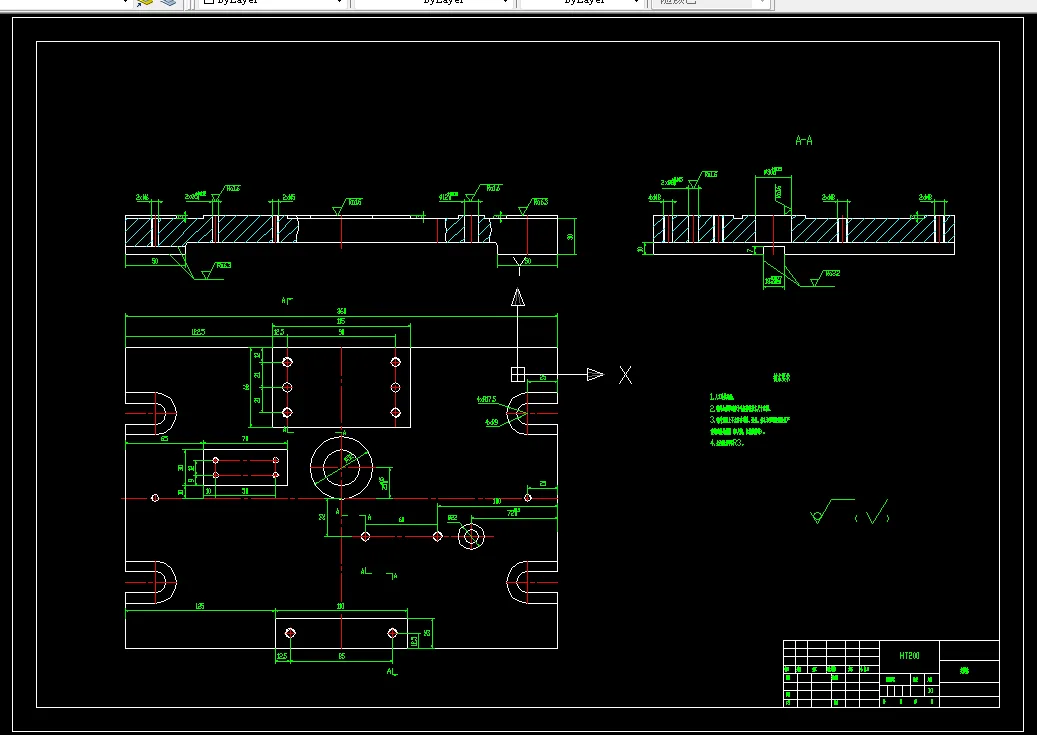This screenshot has width=1037, height=735.
Task: Click the X axis label of UCS icon
Action: click(625, 375)
